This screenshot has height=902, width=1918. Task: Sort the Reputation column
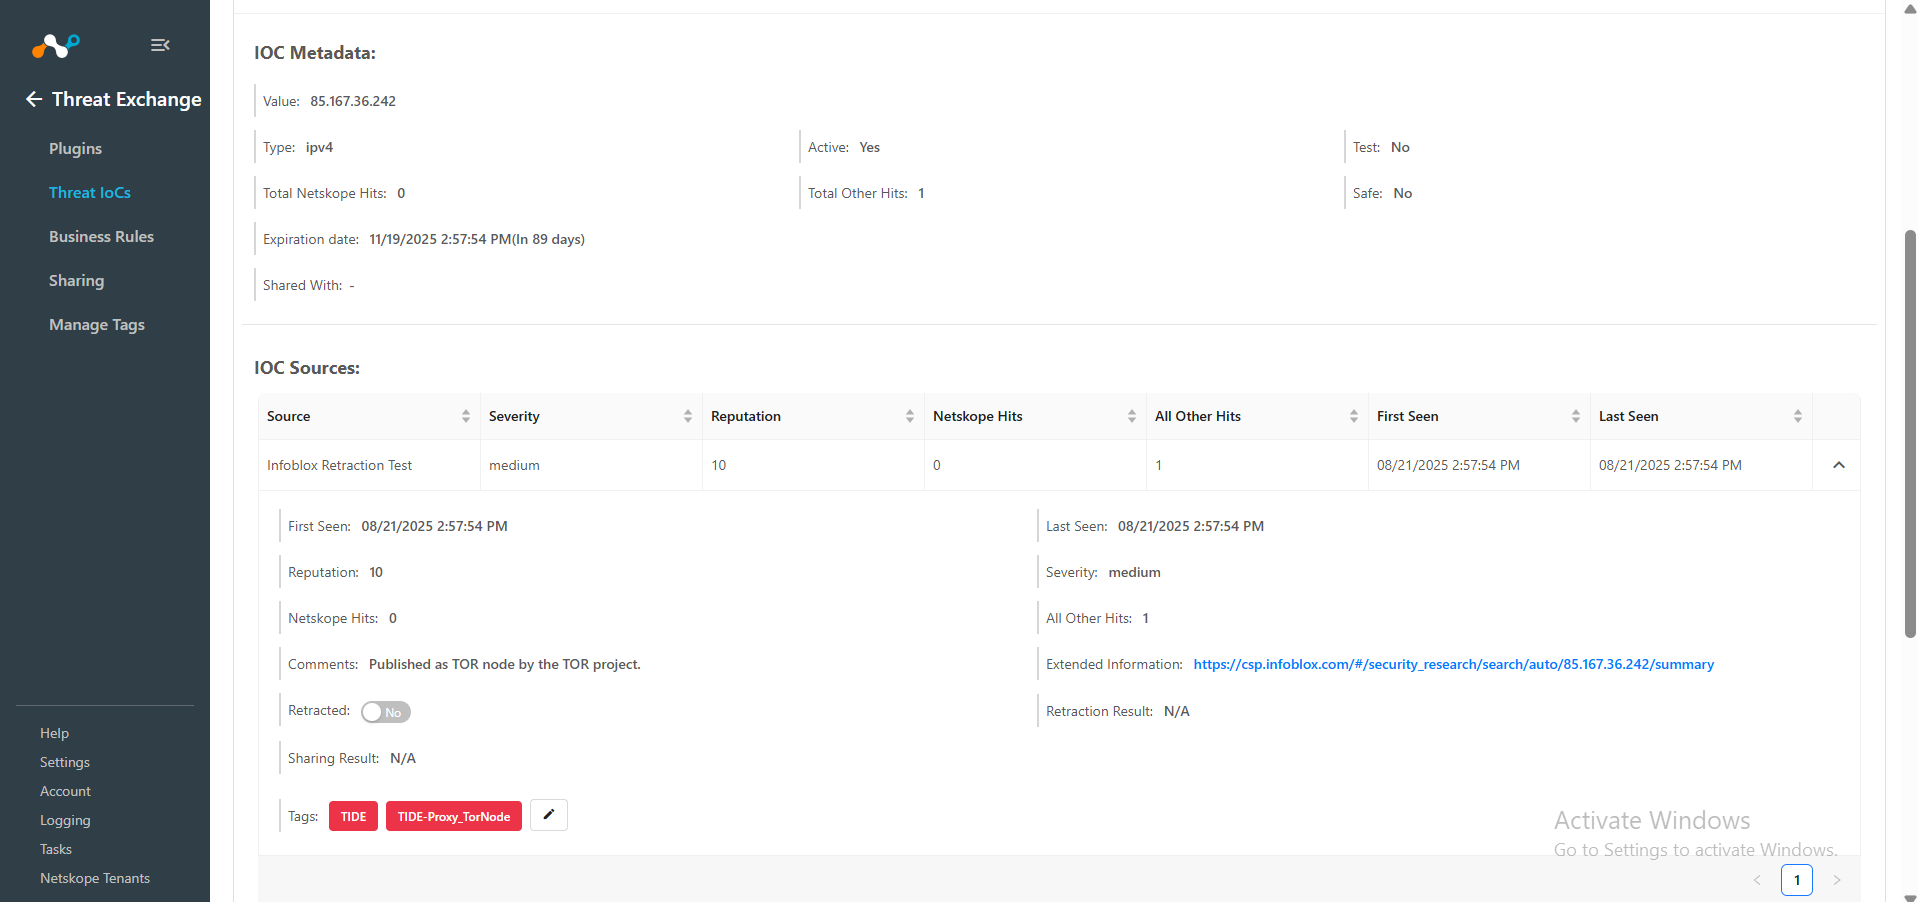coord(910,416)
